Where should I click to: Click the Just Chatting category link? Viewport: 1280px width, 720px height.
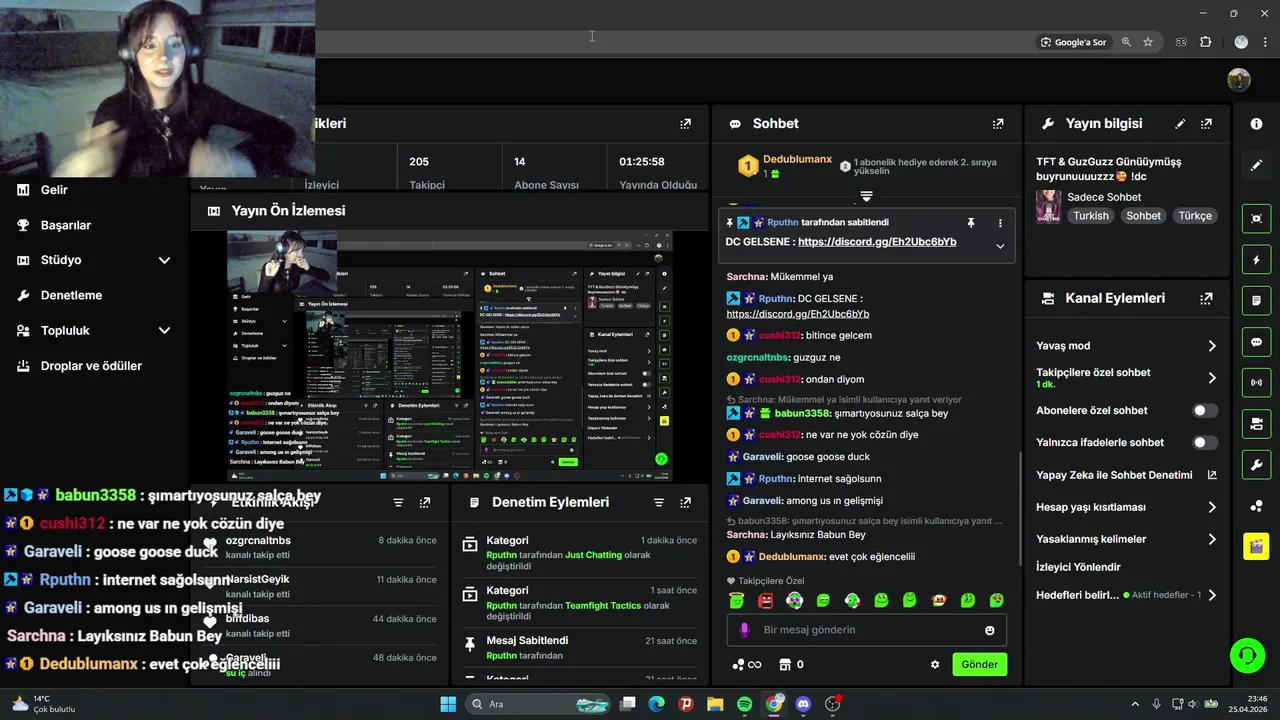click(594, 555)
